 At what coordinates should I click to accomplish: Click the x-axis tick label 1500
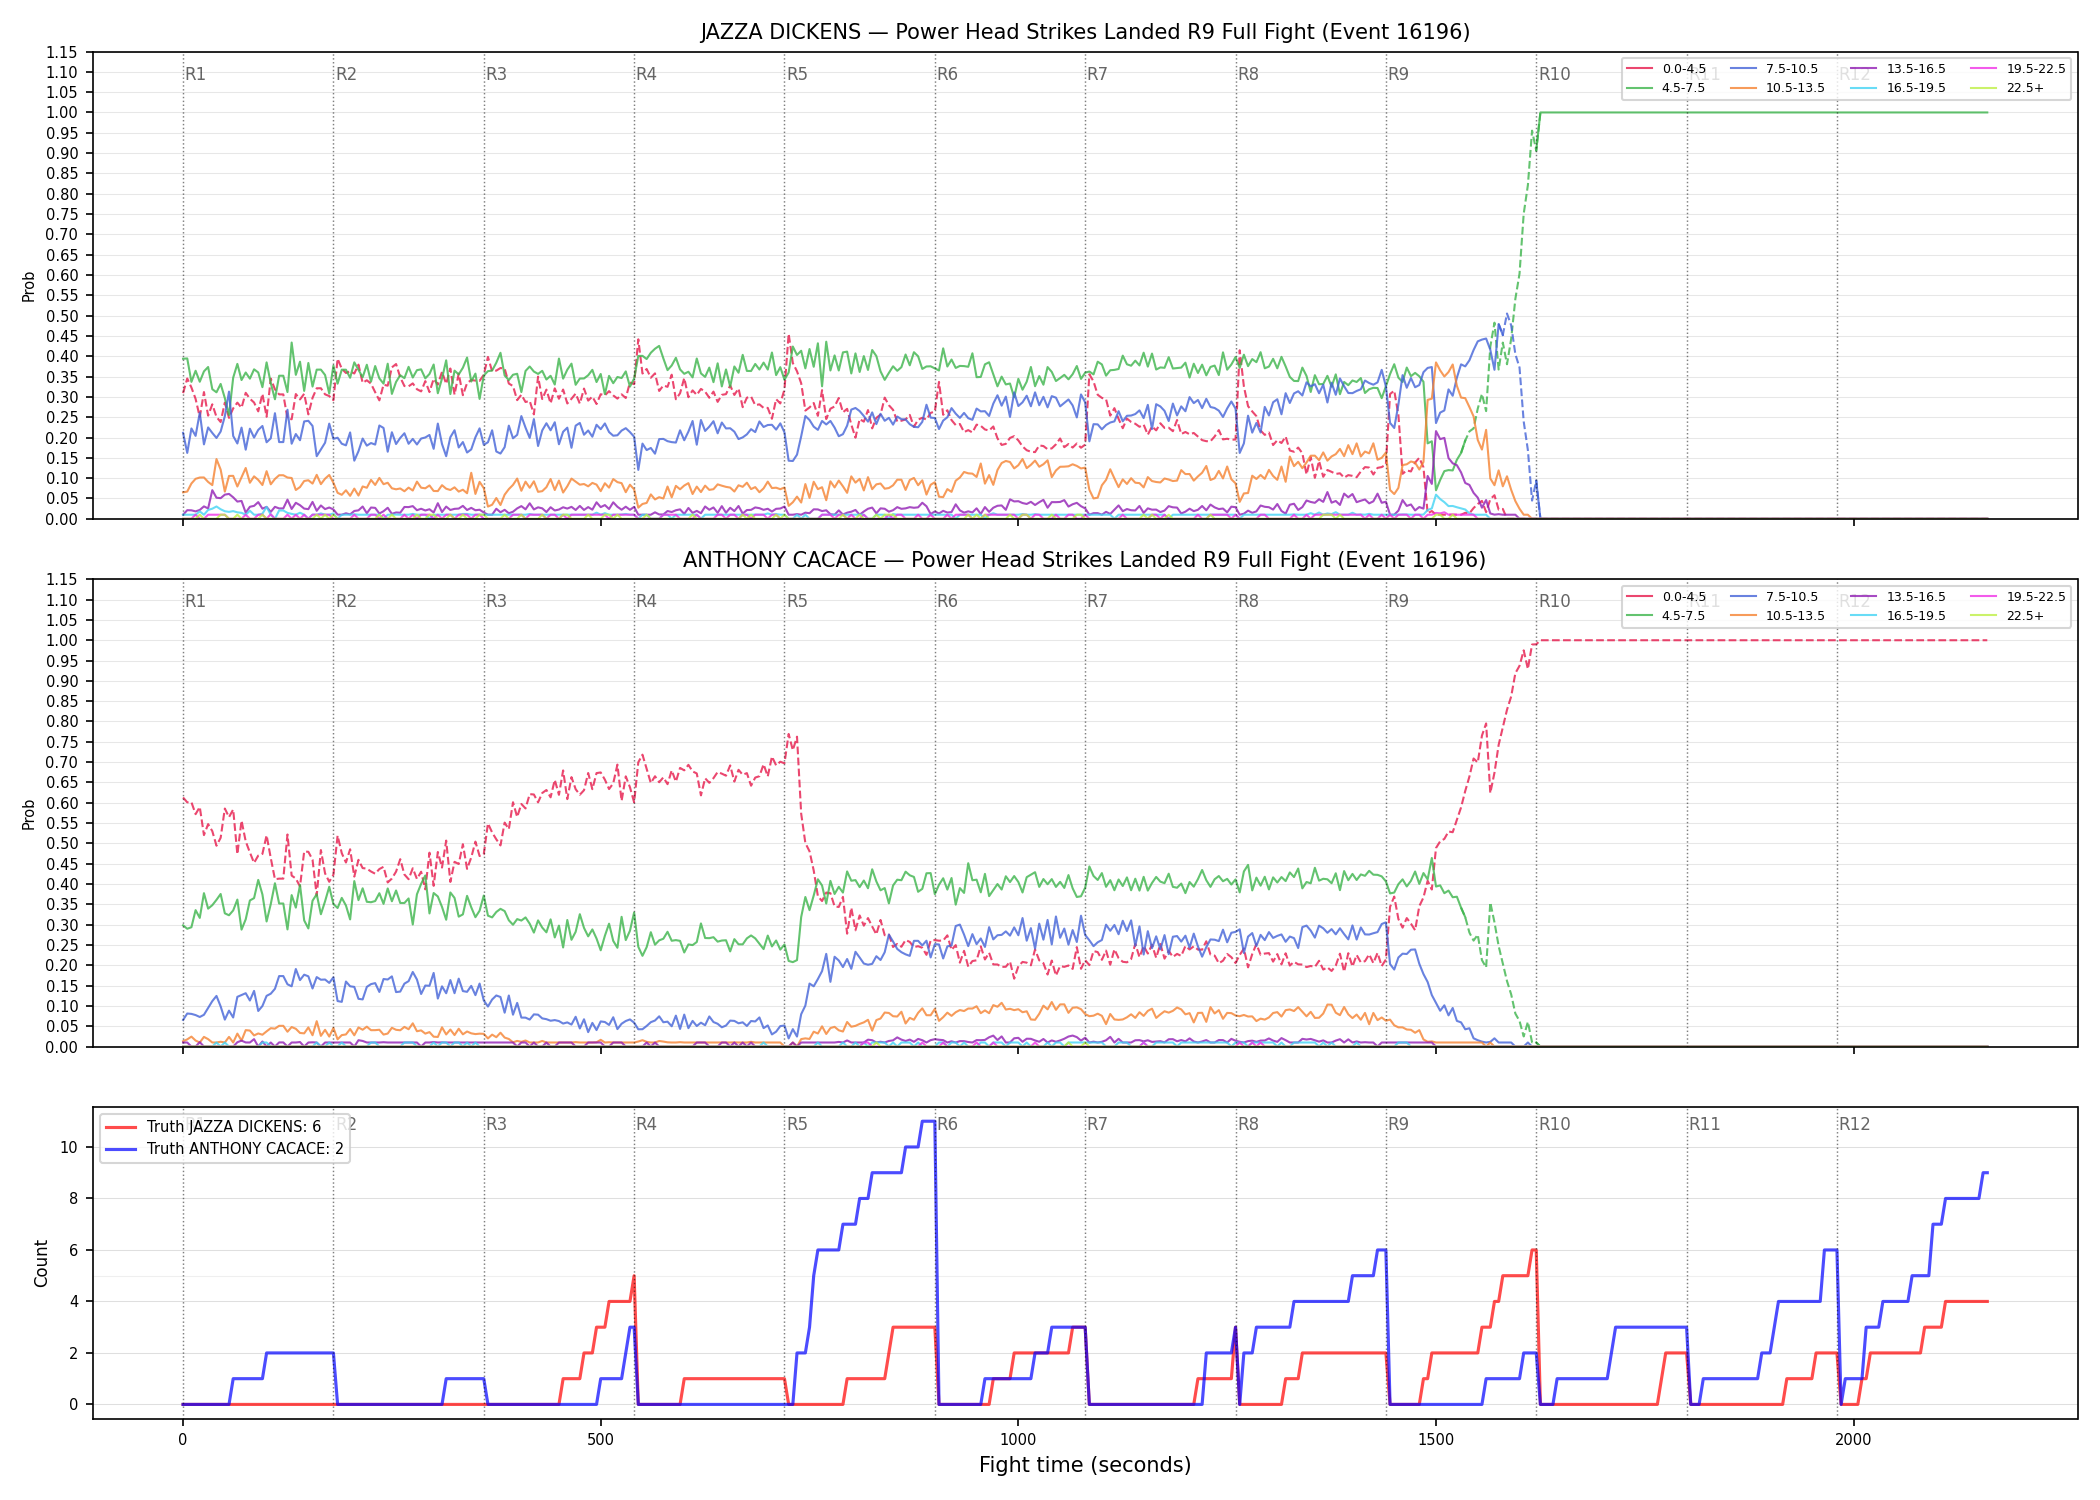1436,1440
